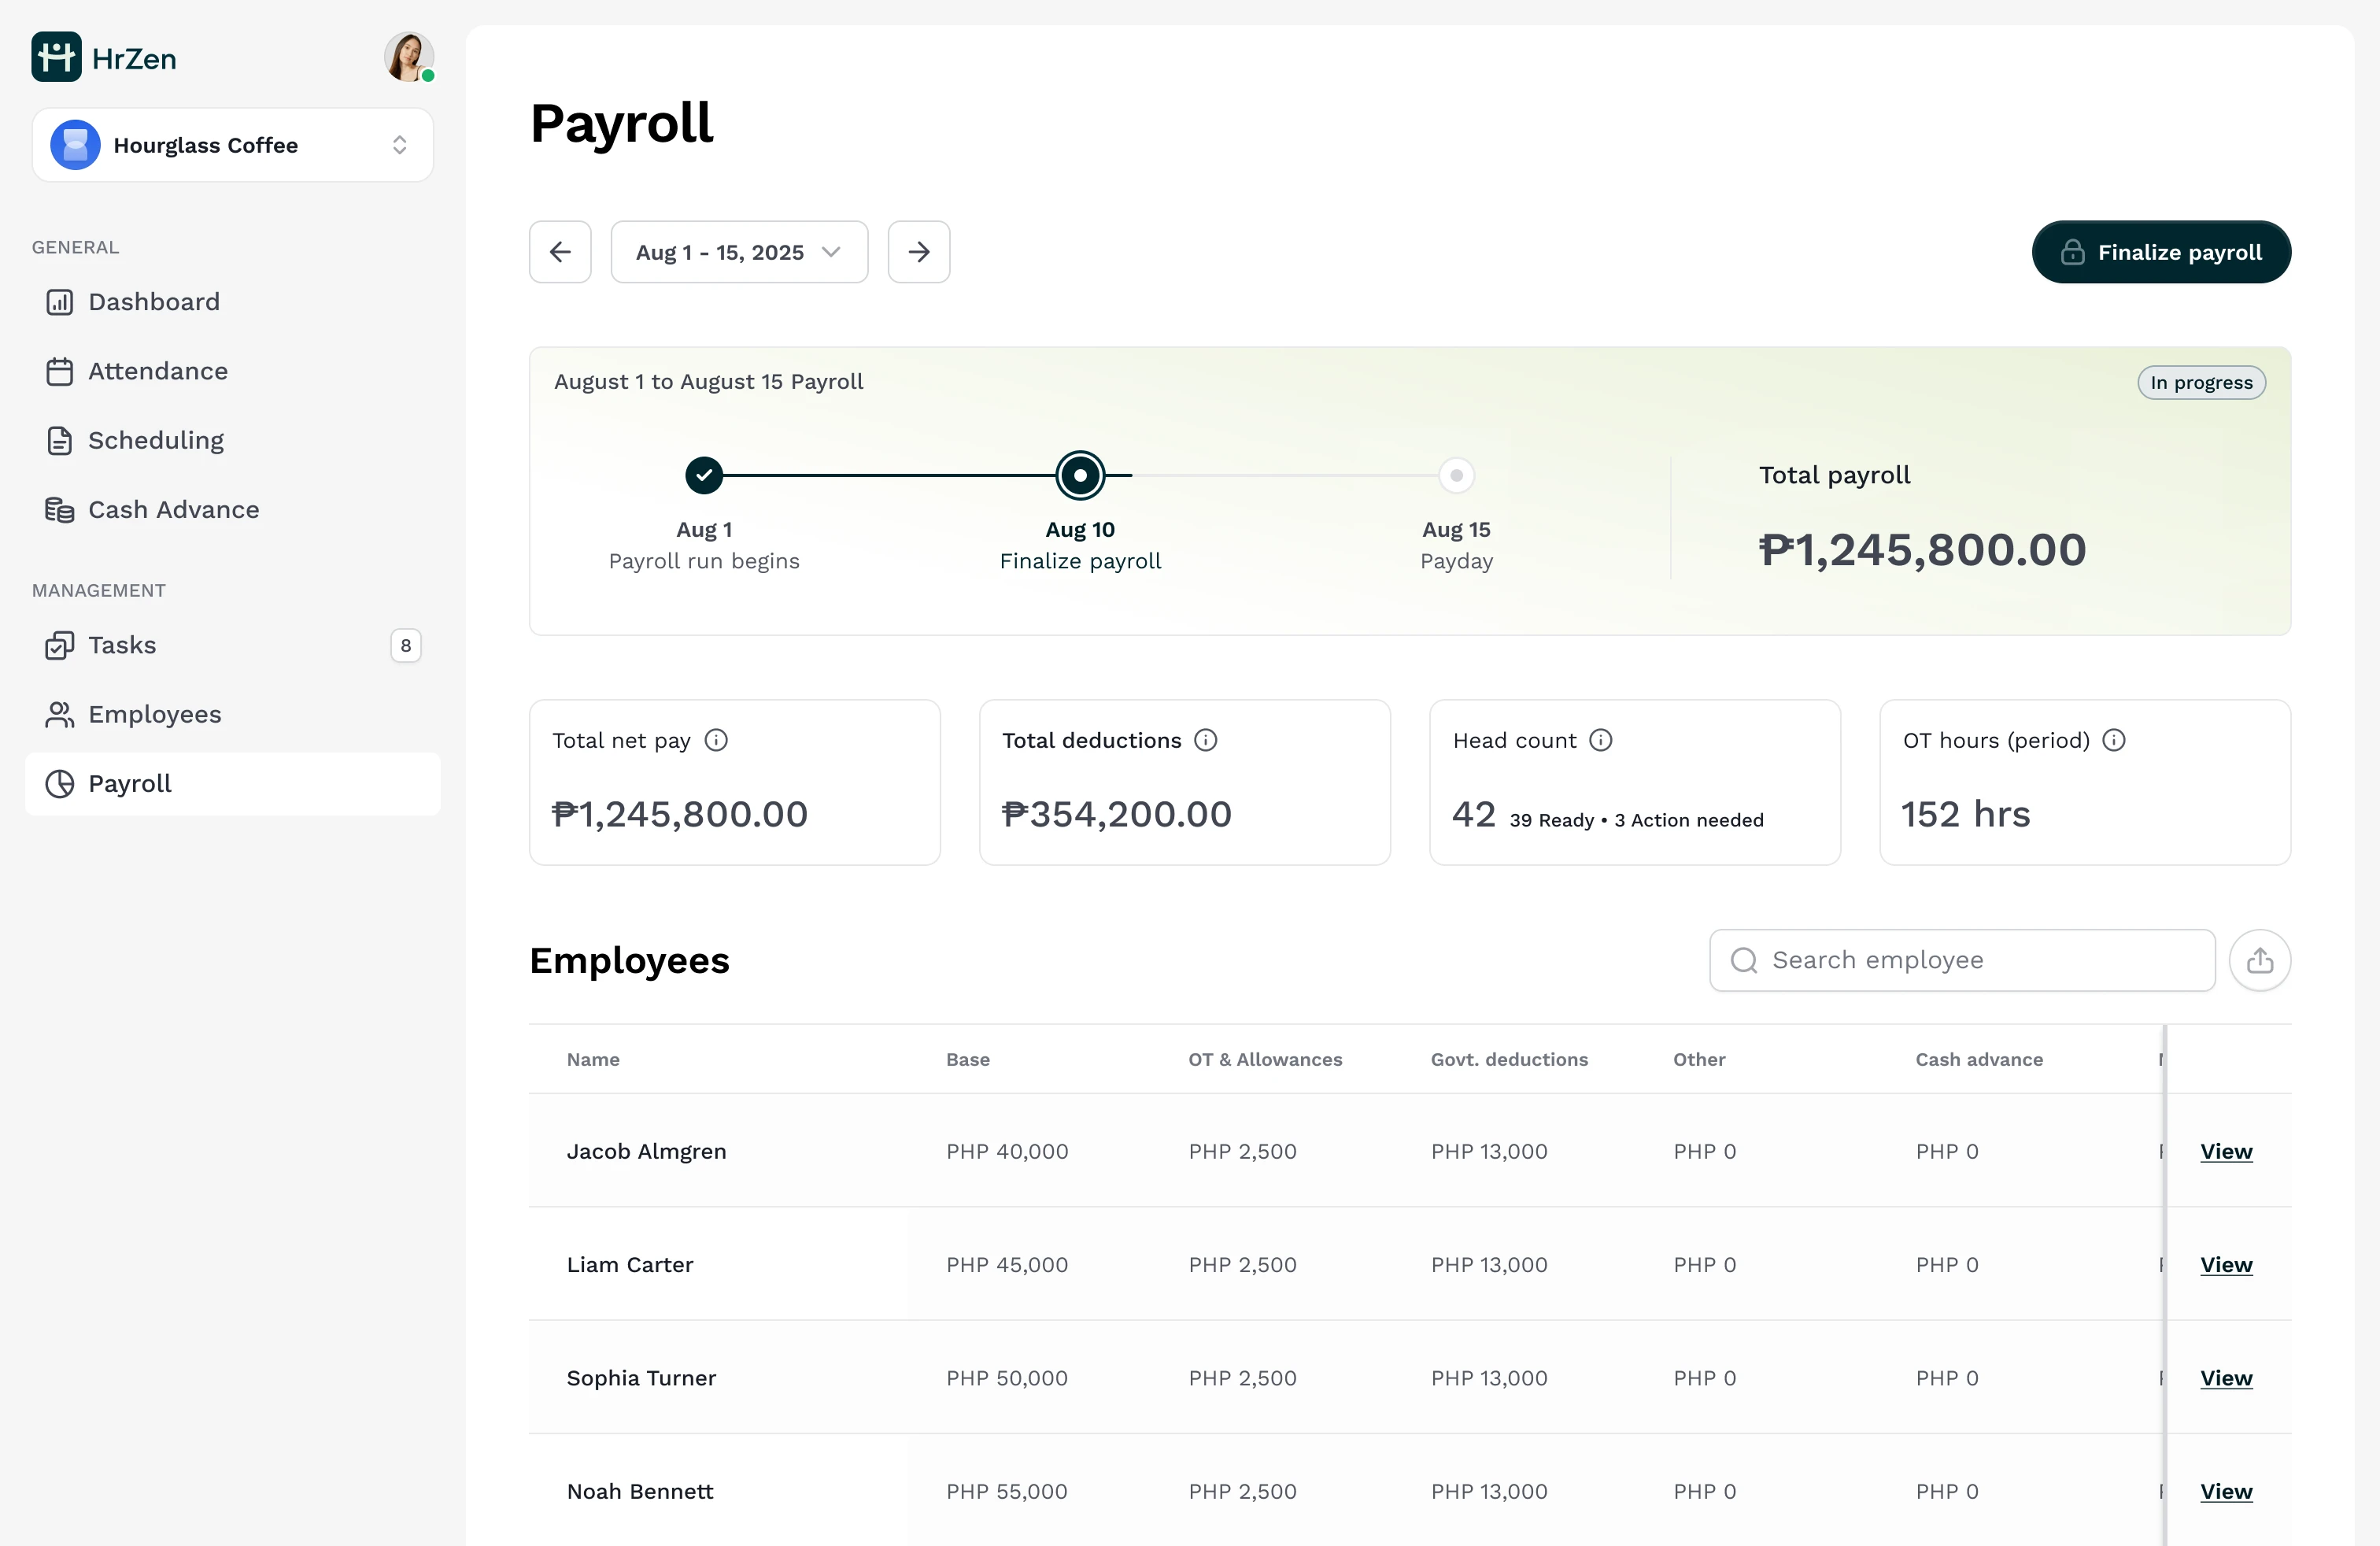The width and height of the screenshot is (2380, 1546).
Task: Go to previous payroll period arrow
Action: click(560, 252)
